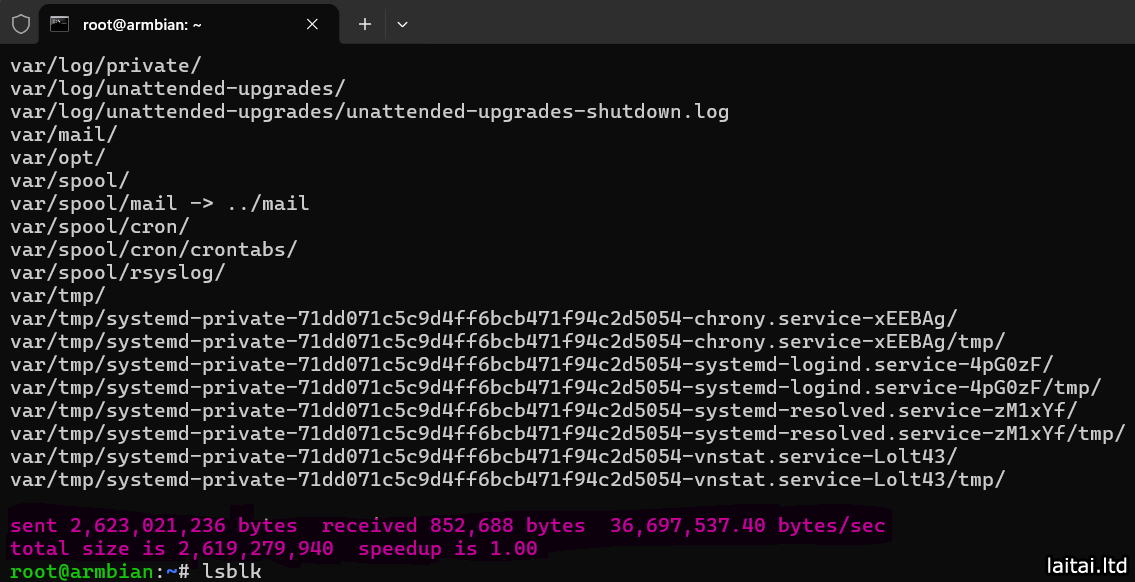Click the vnstat.service-Lolt43/tmp/ line
This screenshot has height=582, width=1135.
508,480
